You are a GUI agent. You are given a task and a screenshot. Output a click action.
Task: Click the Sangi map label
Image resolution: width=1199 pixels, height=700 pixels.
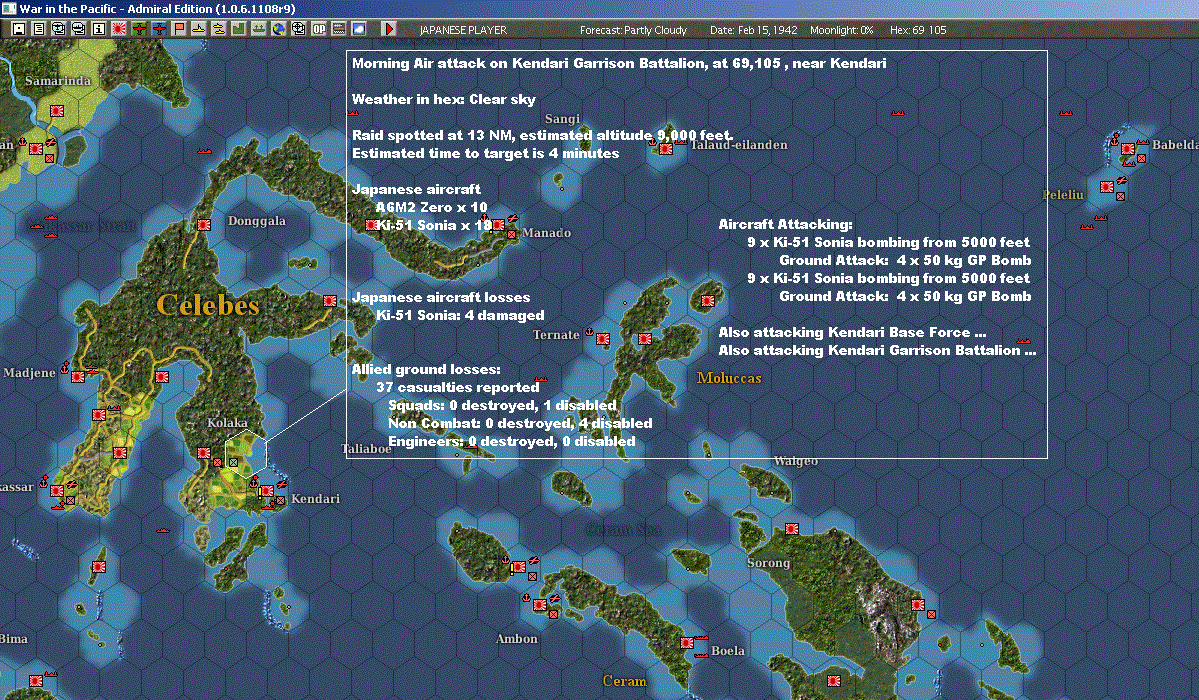click(562, 119)
